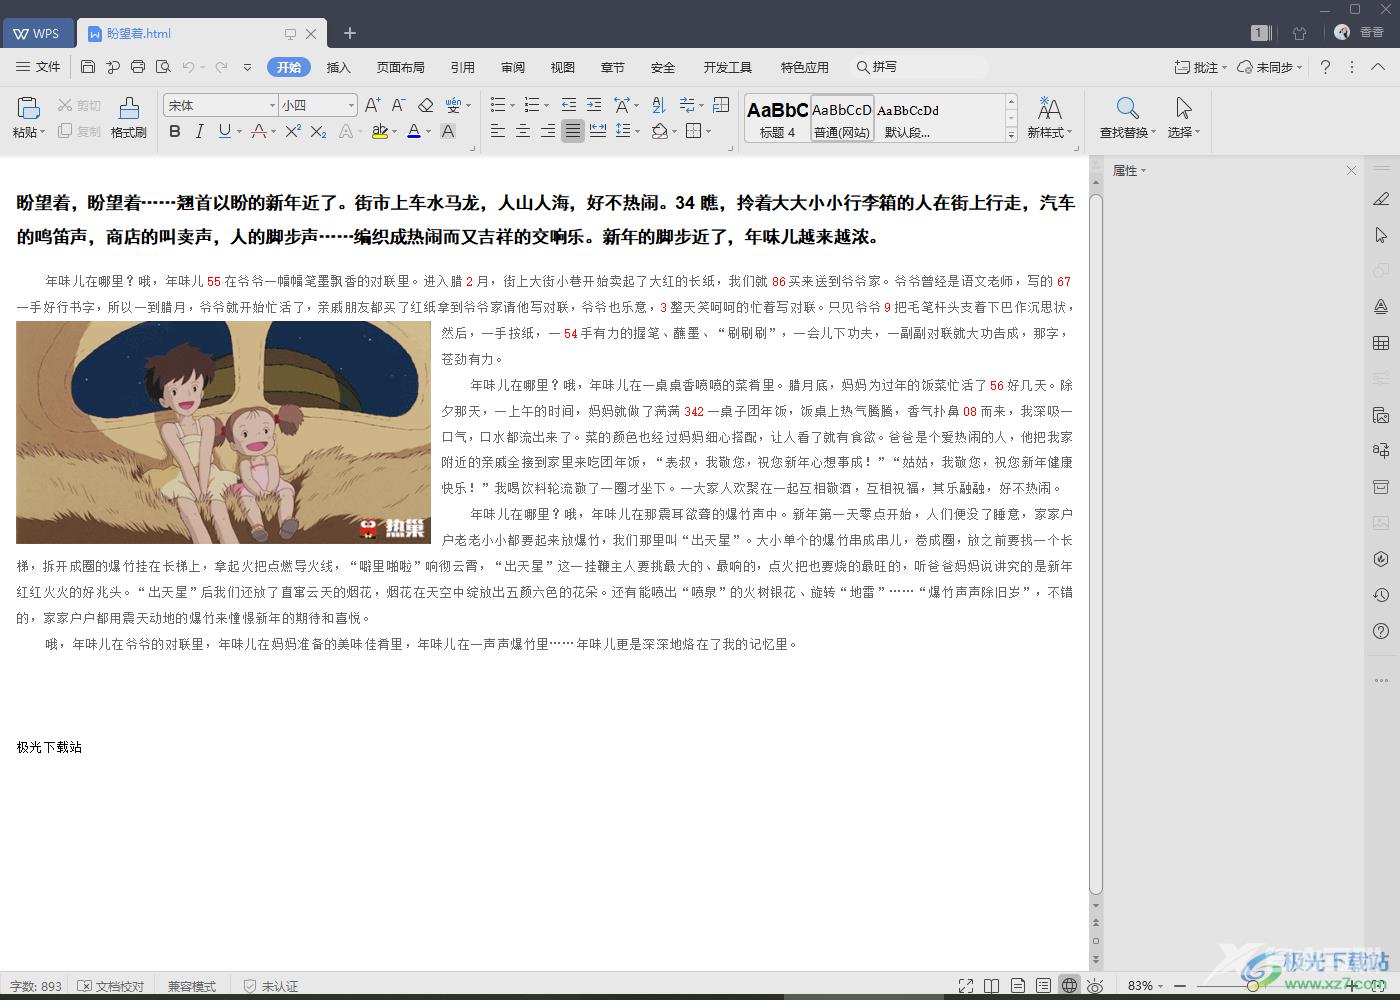Sort text with the A-Z sort icon

(x=659, y=105)
